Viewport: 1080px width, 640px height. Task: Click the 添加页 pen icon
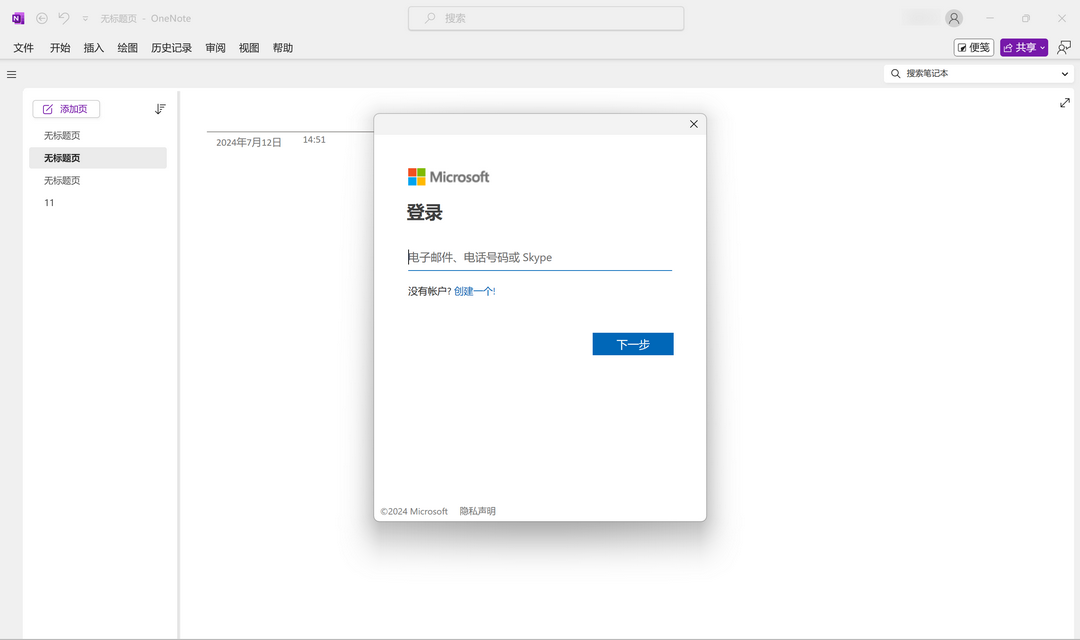click(x=48, y=108)
